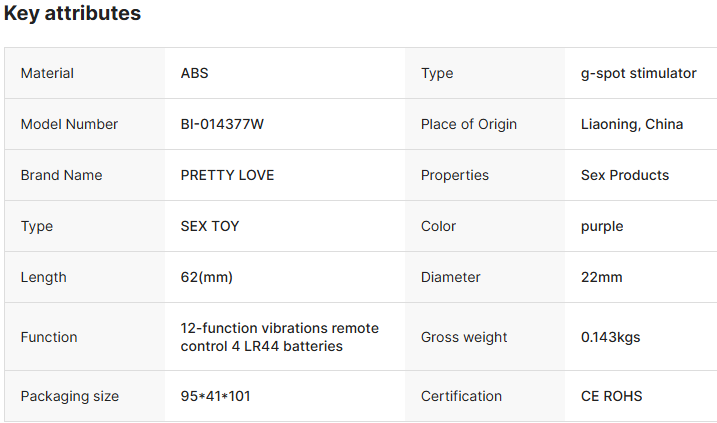Click the Certification label cell

pos(485,396)
